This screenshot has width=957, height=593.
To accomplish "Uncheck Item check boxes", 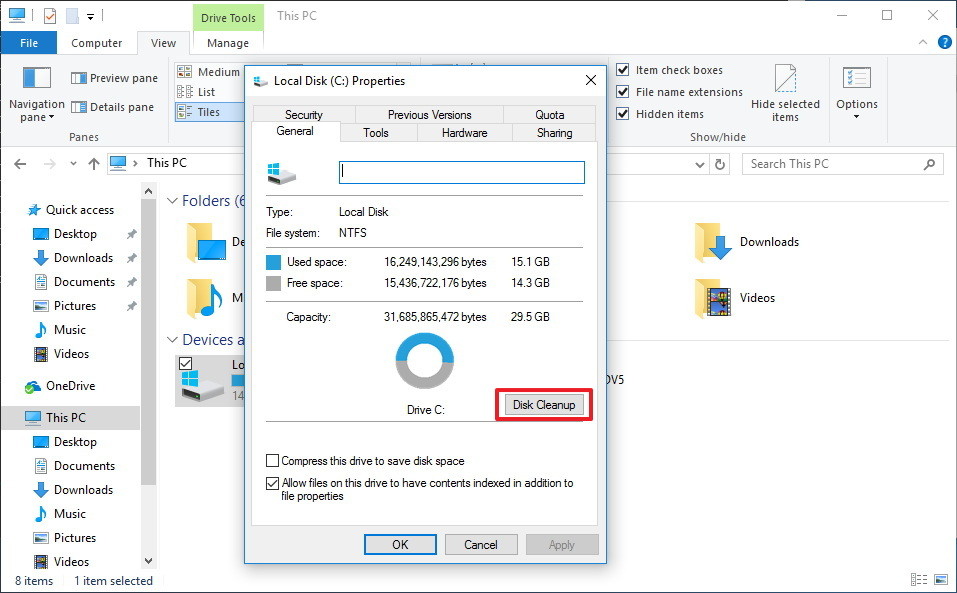I will (622, 69).
